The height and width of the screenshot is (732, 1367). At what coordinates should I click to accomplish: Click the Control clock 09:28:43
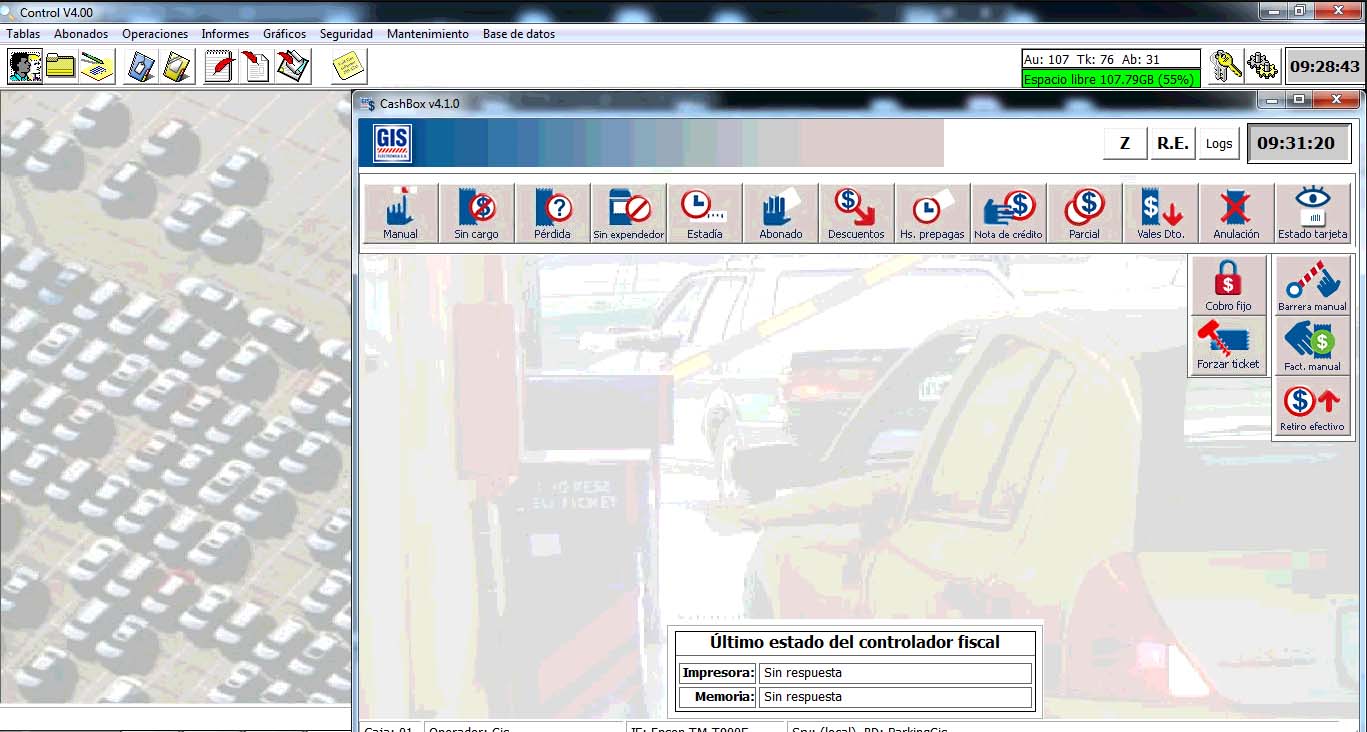tap(1324, 67)
